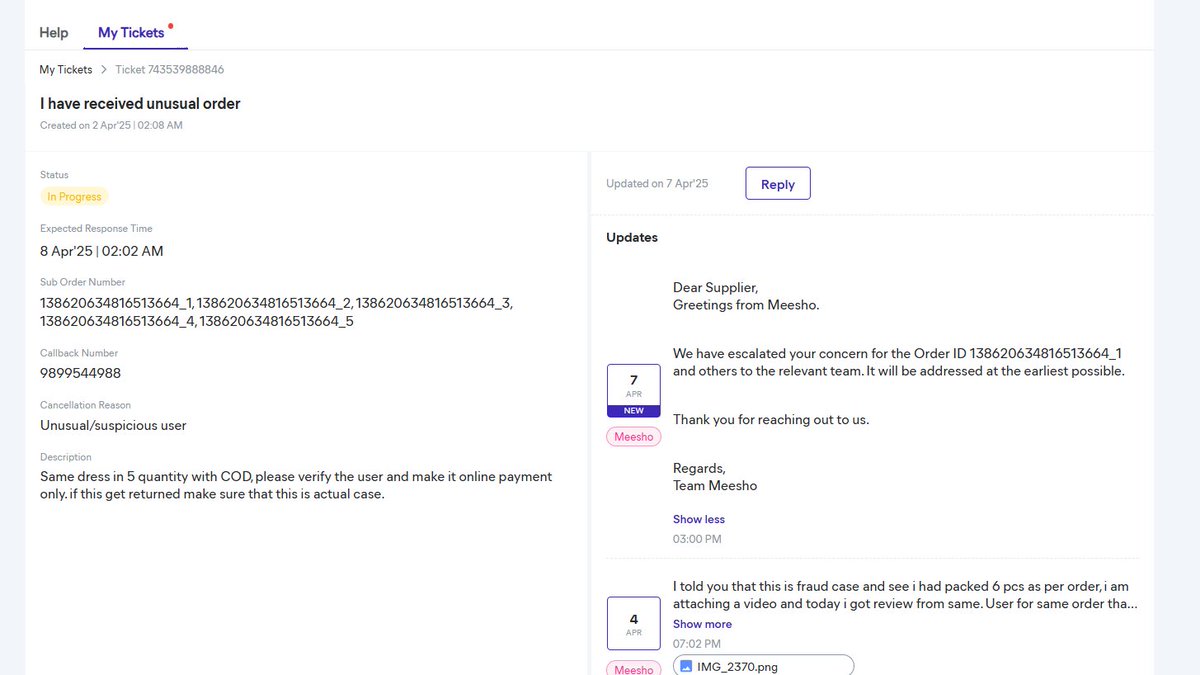The width and height of the screenshot is (1200, 675).
Task: Open the Help tab
Action: tap(54, 33)
